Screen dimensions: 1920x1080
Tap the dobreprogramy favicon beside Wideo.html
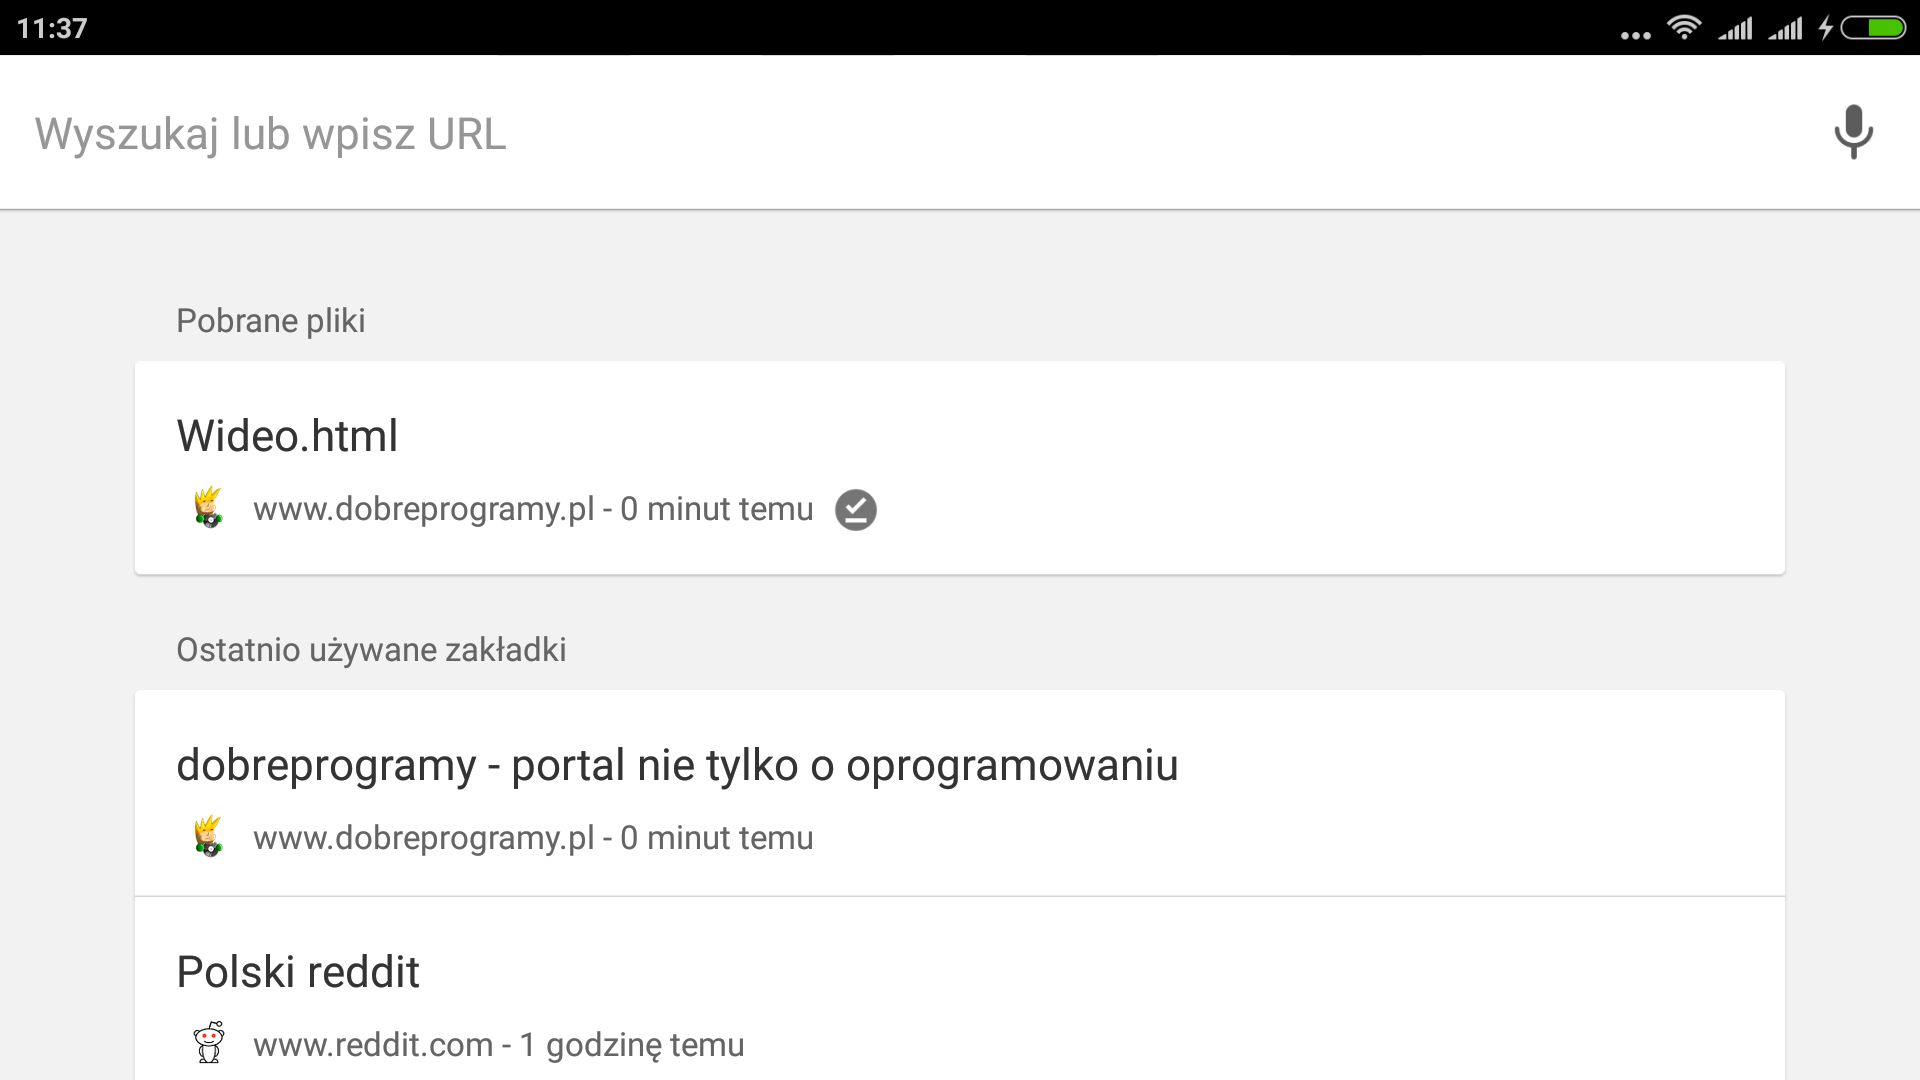pos(208,508)
